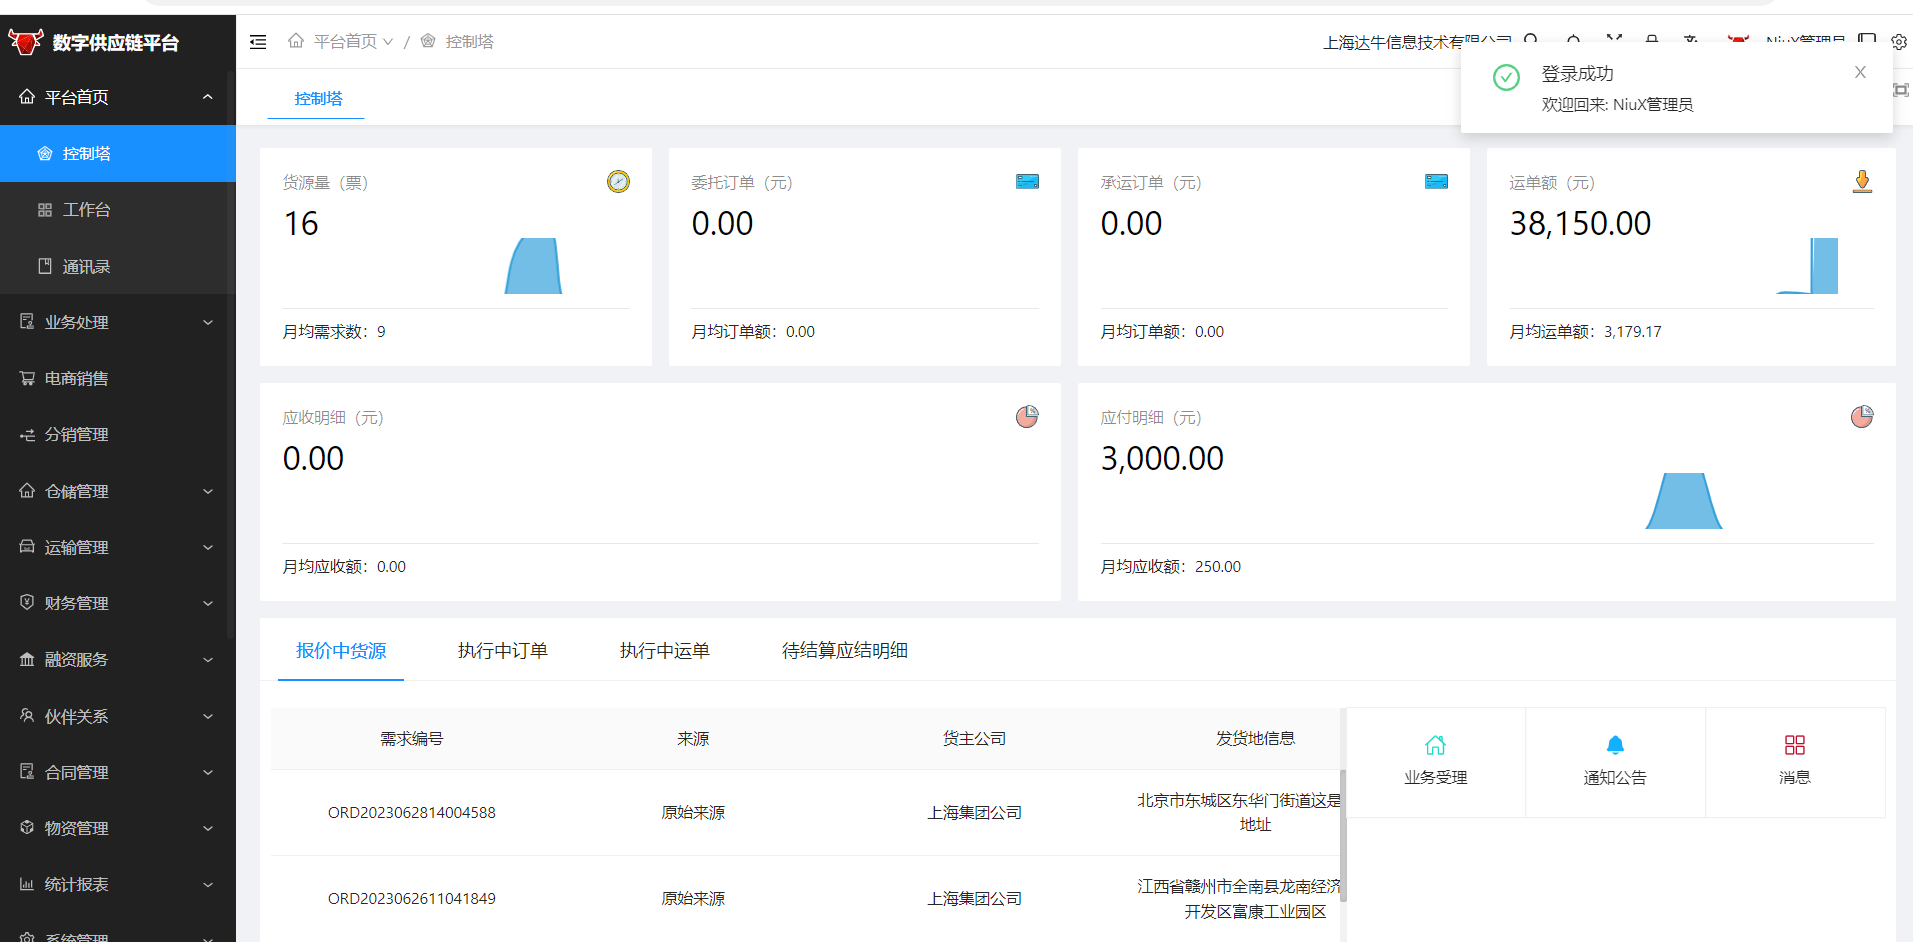
Task: Click the card icon on 承运订单 card
Action: (x=1436, y=181)
